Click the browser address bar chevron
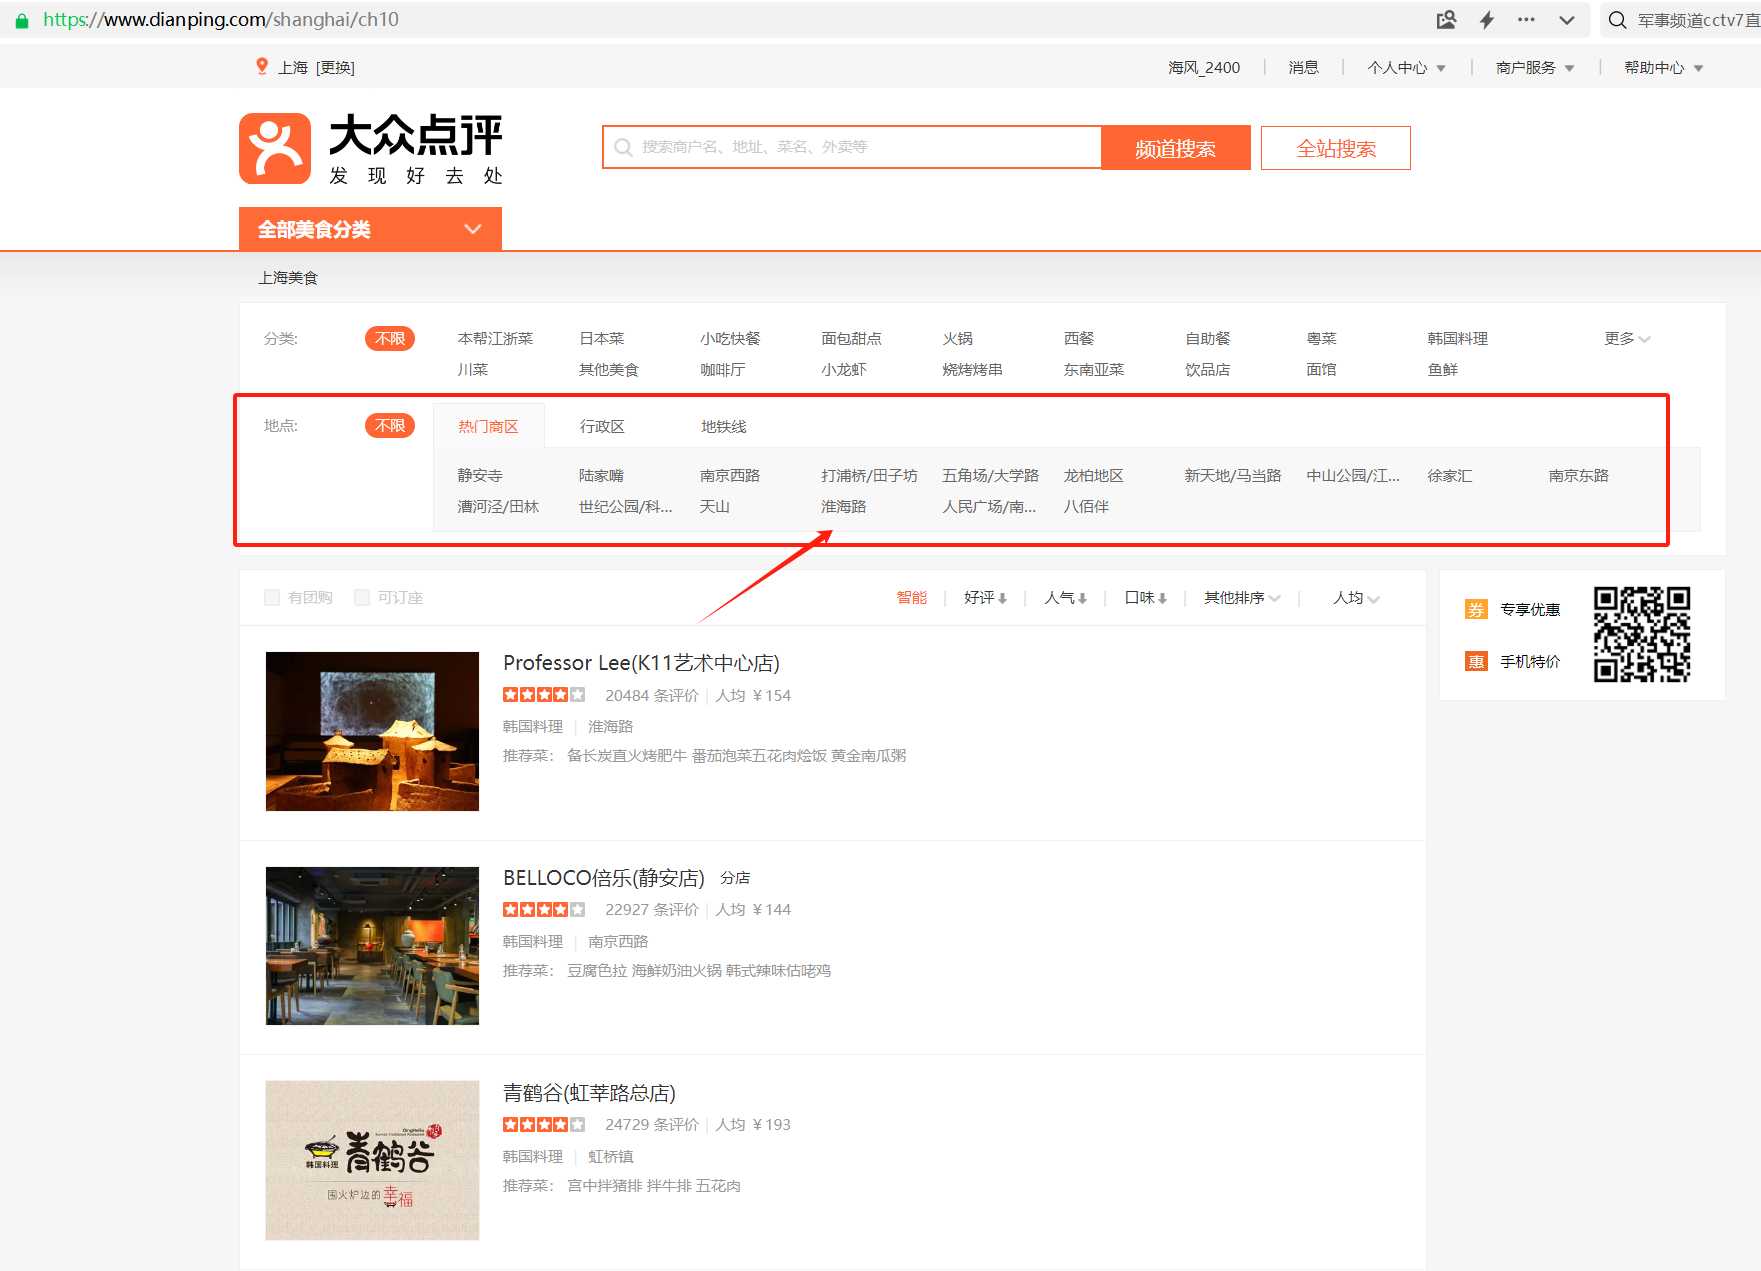The image size is (1761, 1271). [x=1567, y=20]
